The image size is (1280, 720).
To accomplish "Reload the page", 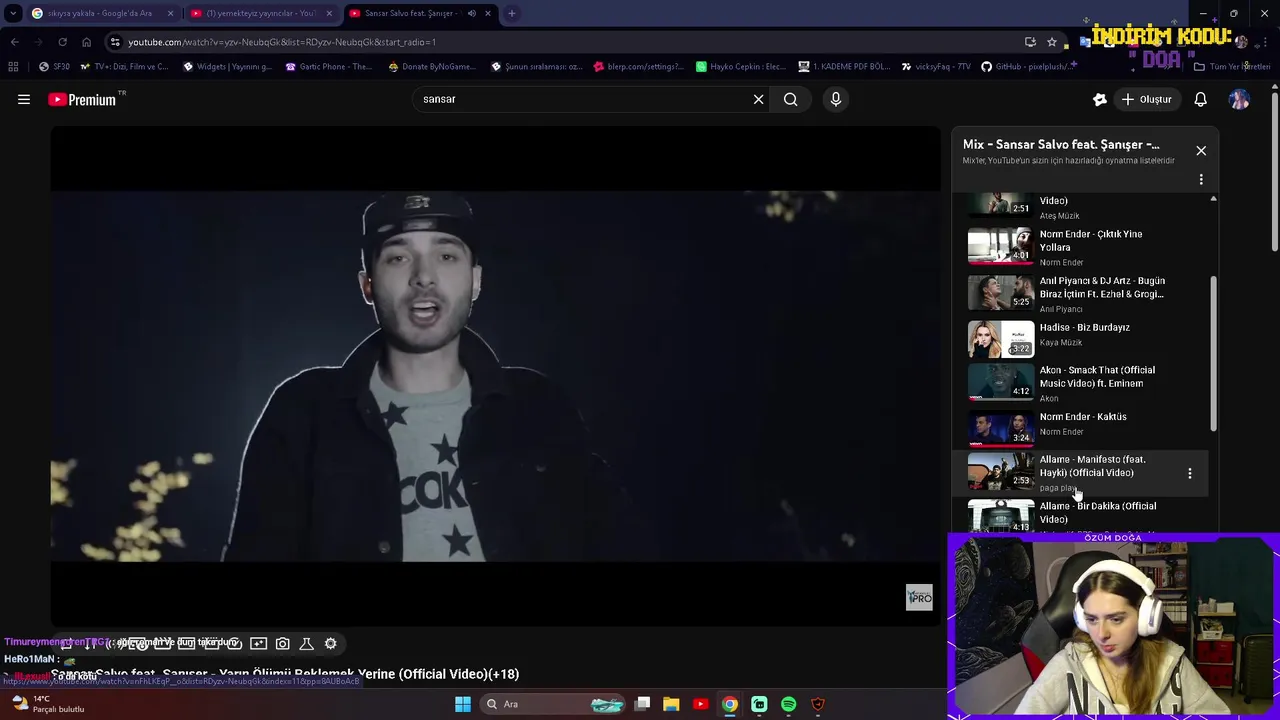I will pos(62,42).
